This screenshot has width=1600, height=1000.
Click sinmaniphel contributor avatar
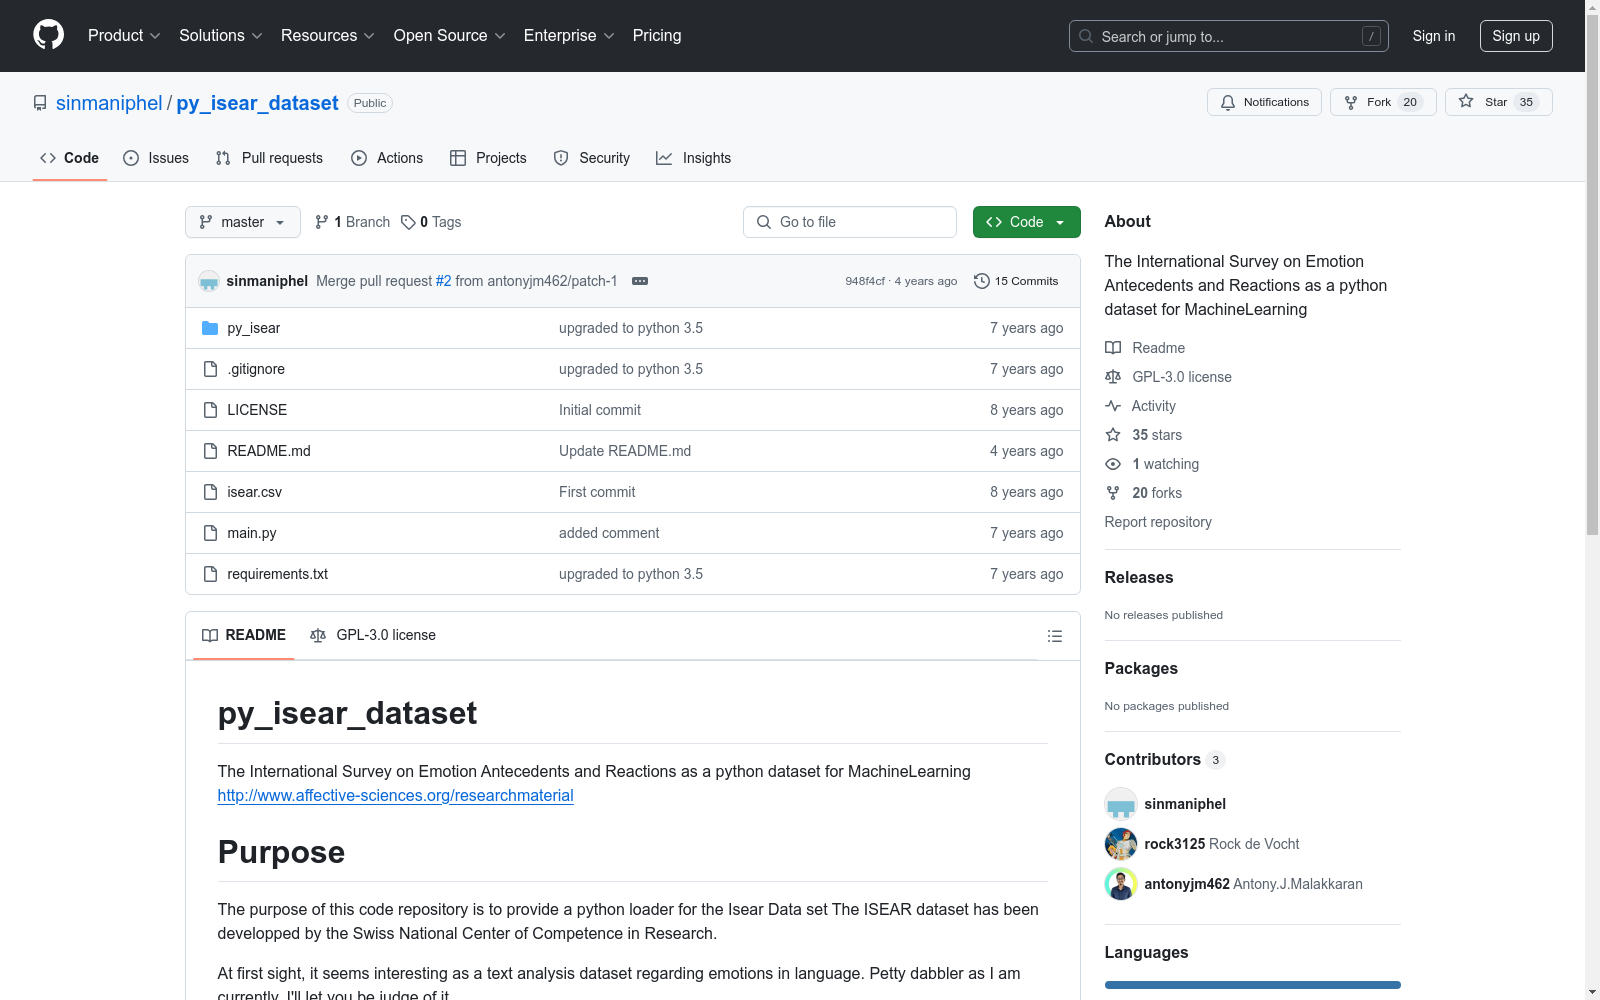(1121, 804)
